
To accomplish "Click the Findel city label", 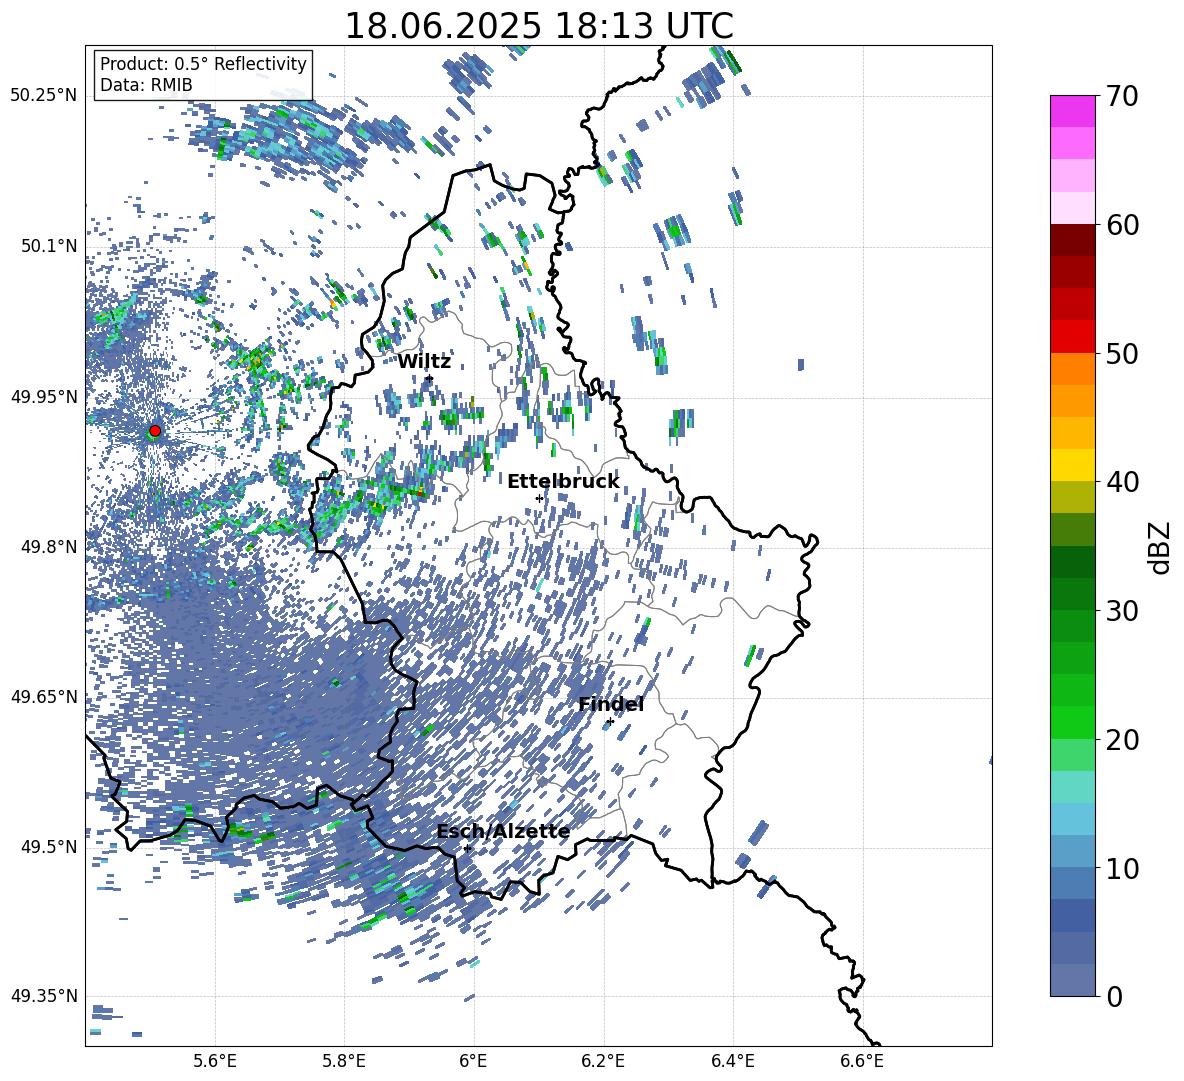I will [x=611, y=704].
